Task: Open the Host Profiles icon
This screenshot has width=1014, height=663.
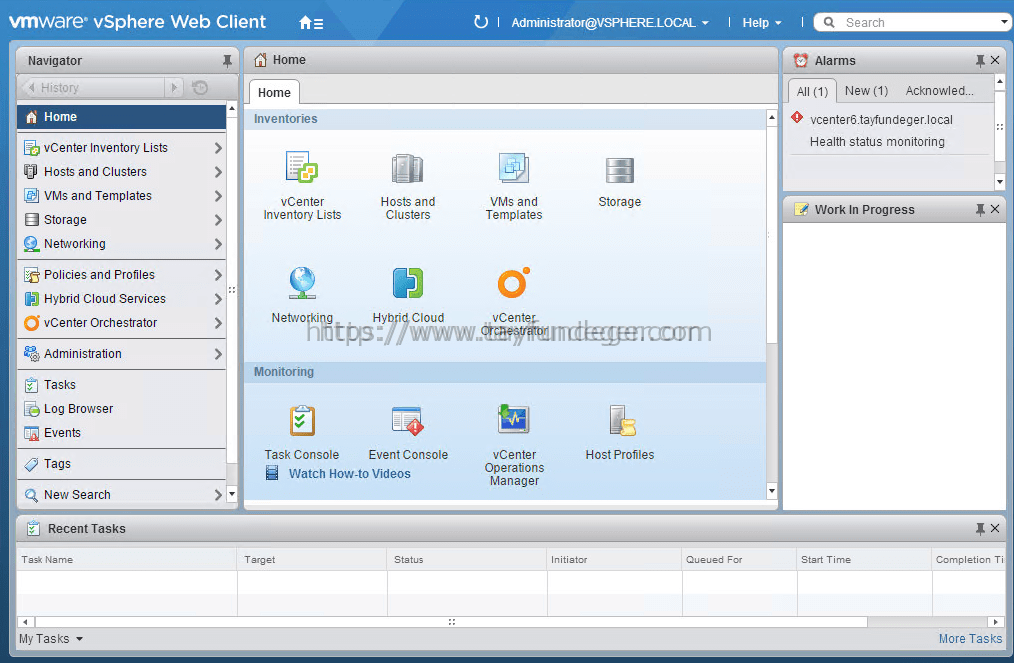Action: pos(622,420)
